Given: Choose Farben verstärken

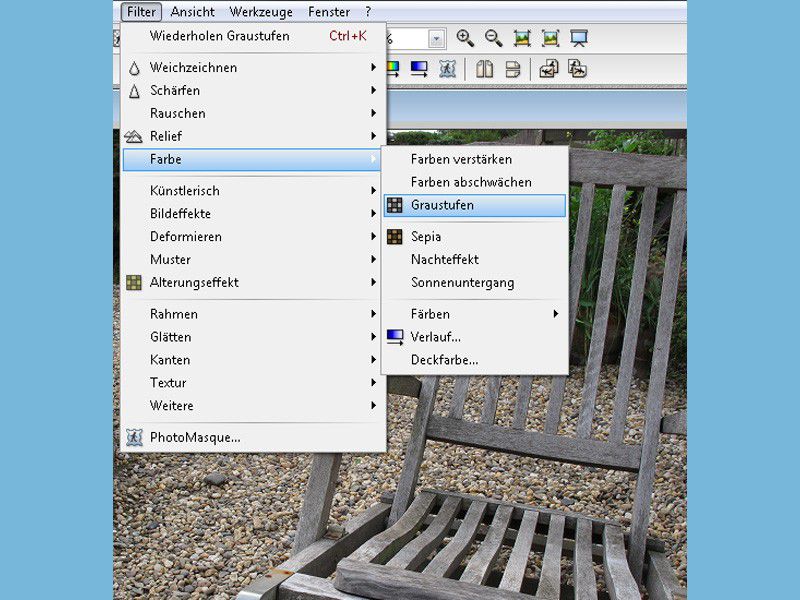Looking at the screenshot, I should [x=474, y=160].
